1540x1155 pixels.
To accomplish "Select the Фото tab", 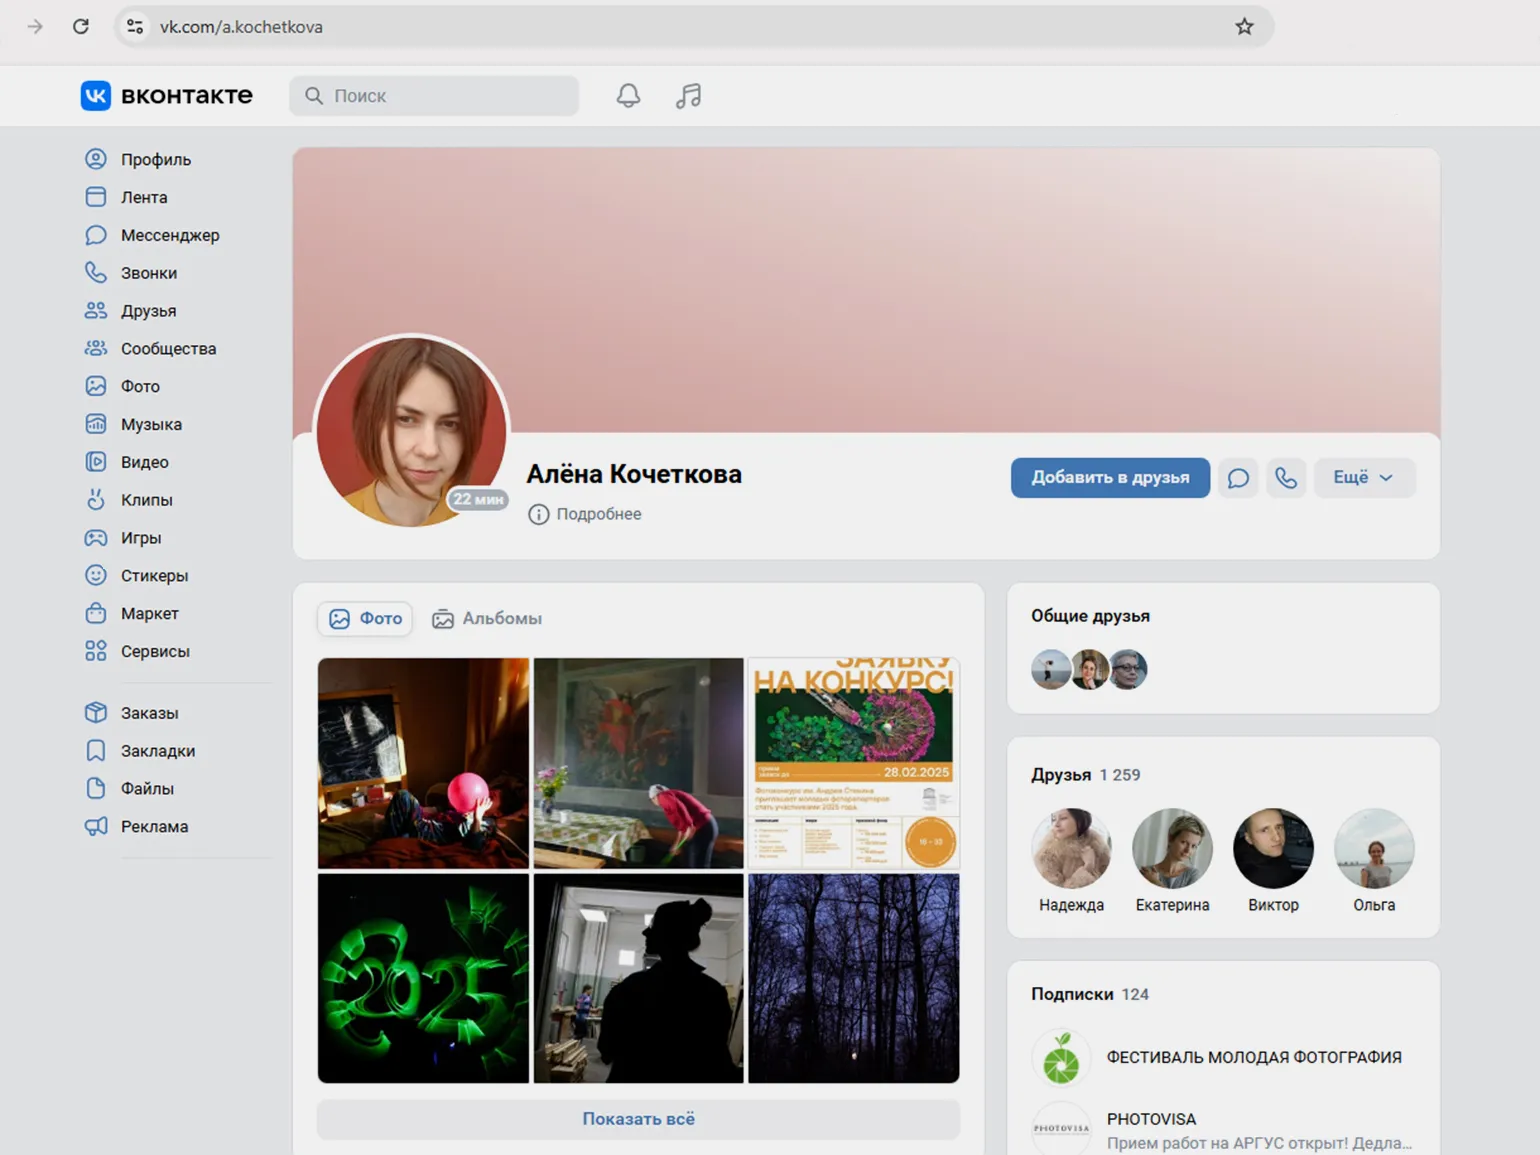I will [366, 619].
